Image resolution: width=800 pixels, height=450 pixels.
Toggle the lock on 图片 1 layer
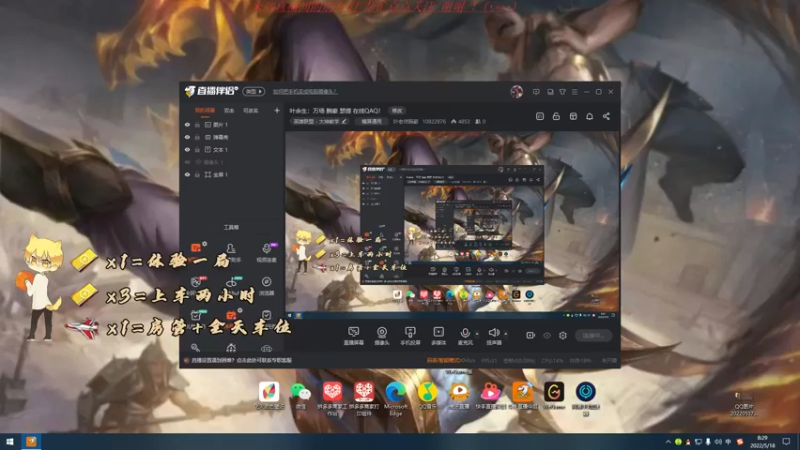tap(197, 124)
